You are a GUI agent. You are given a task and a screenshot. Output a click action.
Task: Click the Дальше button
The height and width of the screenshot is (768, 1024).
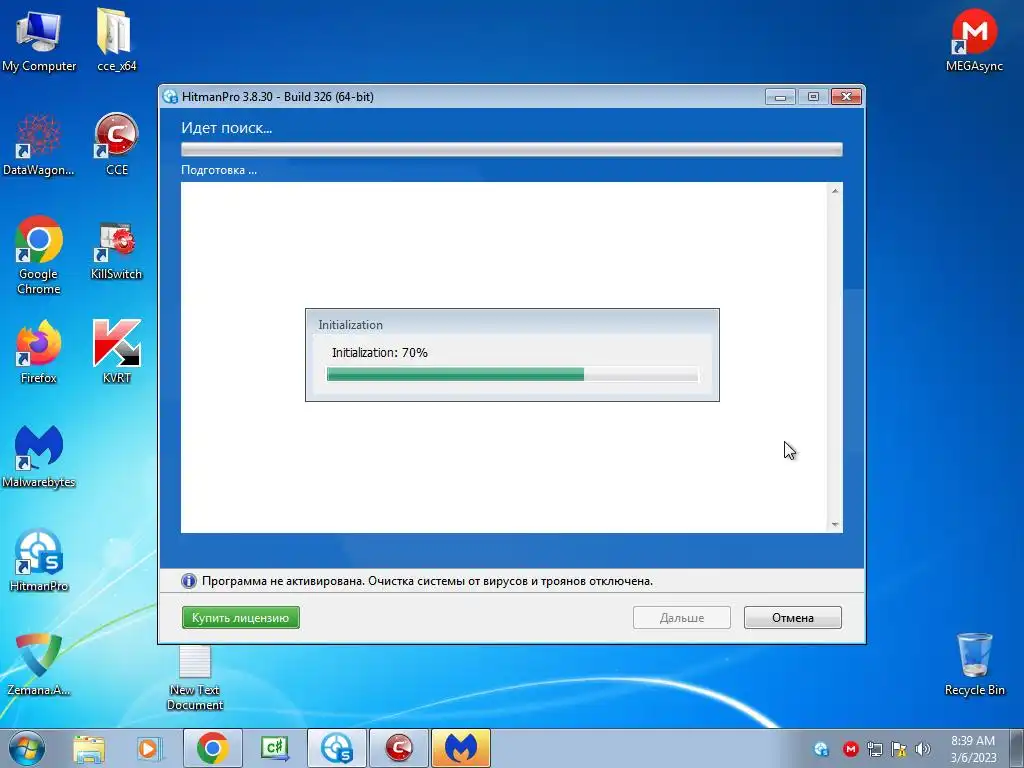coord(682,618)
